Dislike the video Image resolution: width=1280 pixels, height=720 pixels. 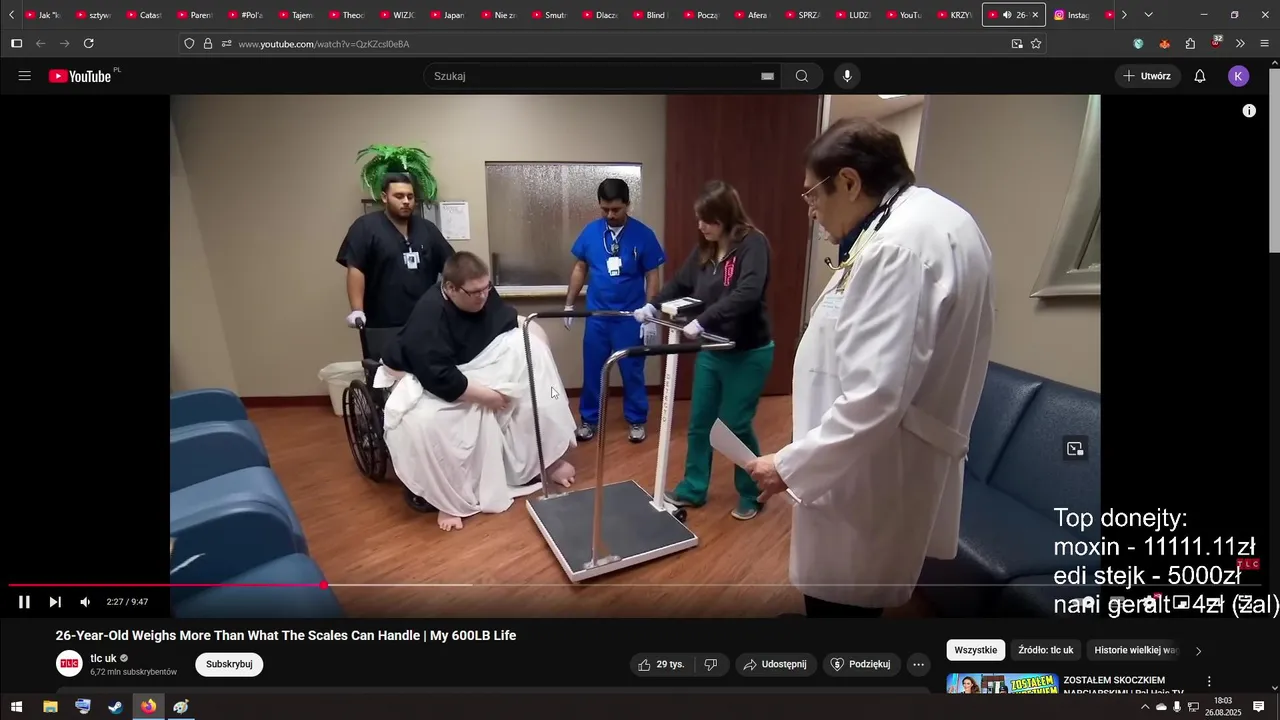click(711, 664)
